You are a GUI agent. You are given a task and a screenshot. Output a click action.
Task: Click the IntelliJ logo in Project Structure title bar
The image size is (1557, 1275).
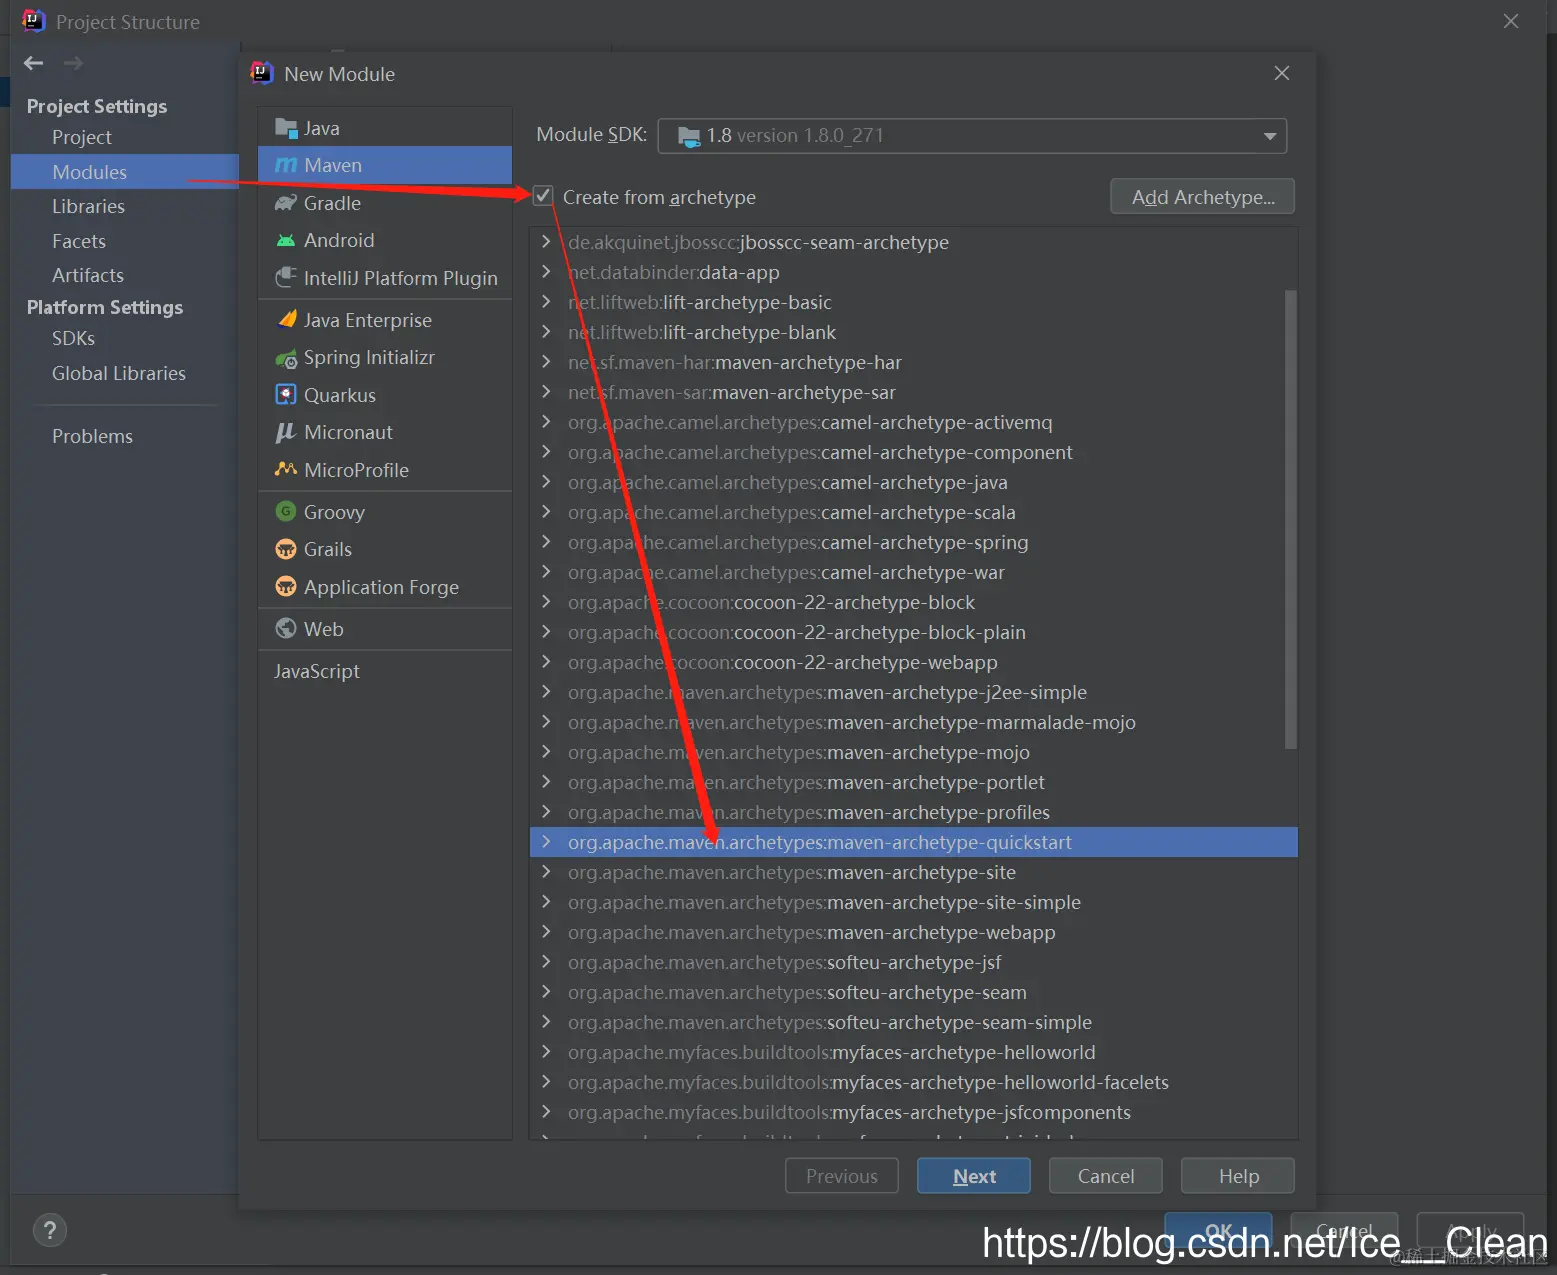tap(34, 21)
